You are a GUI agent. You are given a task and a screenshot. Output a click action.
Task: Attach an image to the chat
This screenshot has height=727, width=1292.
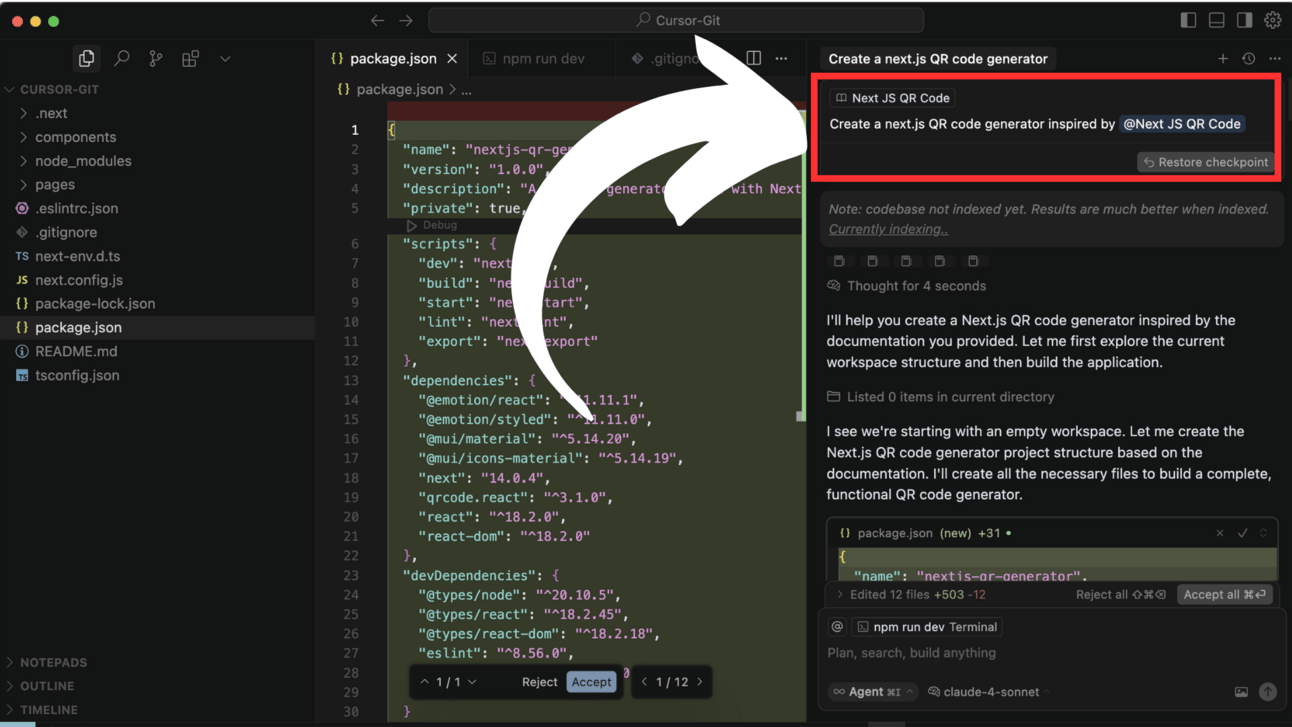tap(1241, 692)
